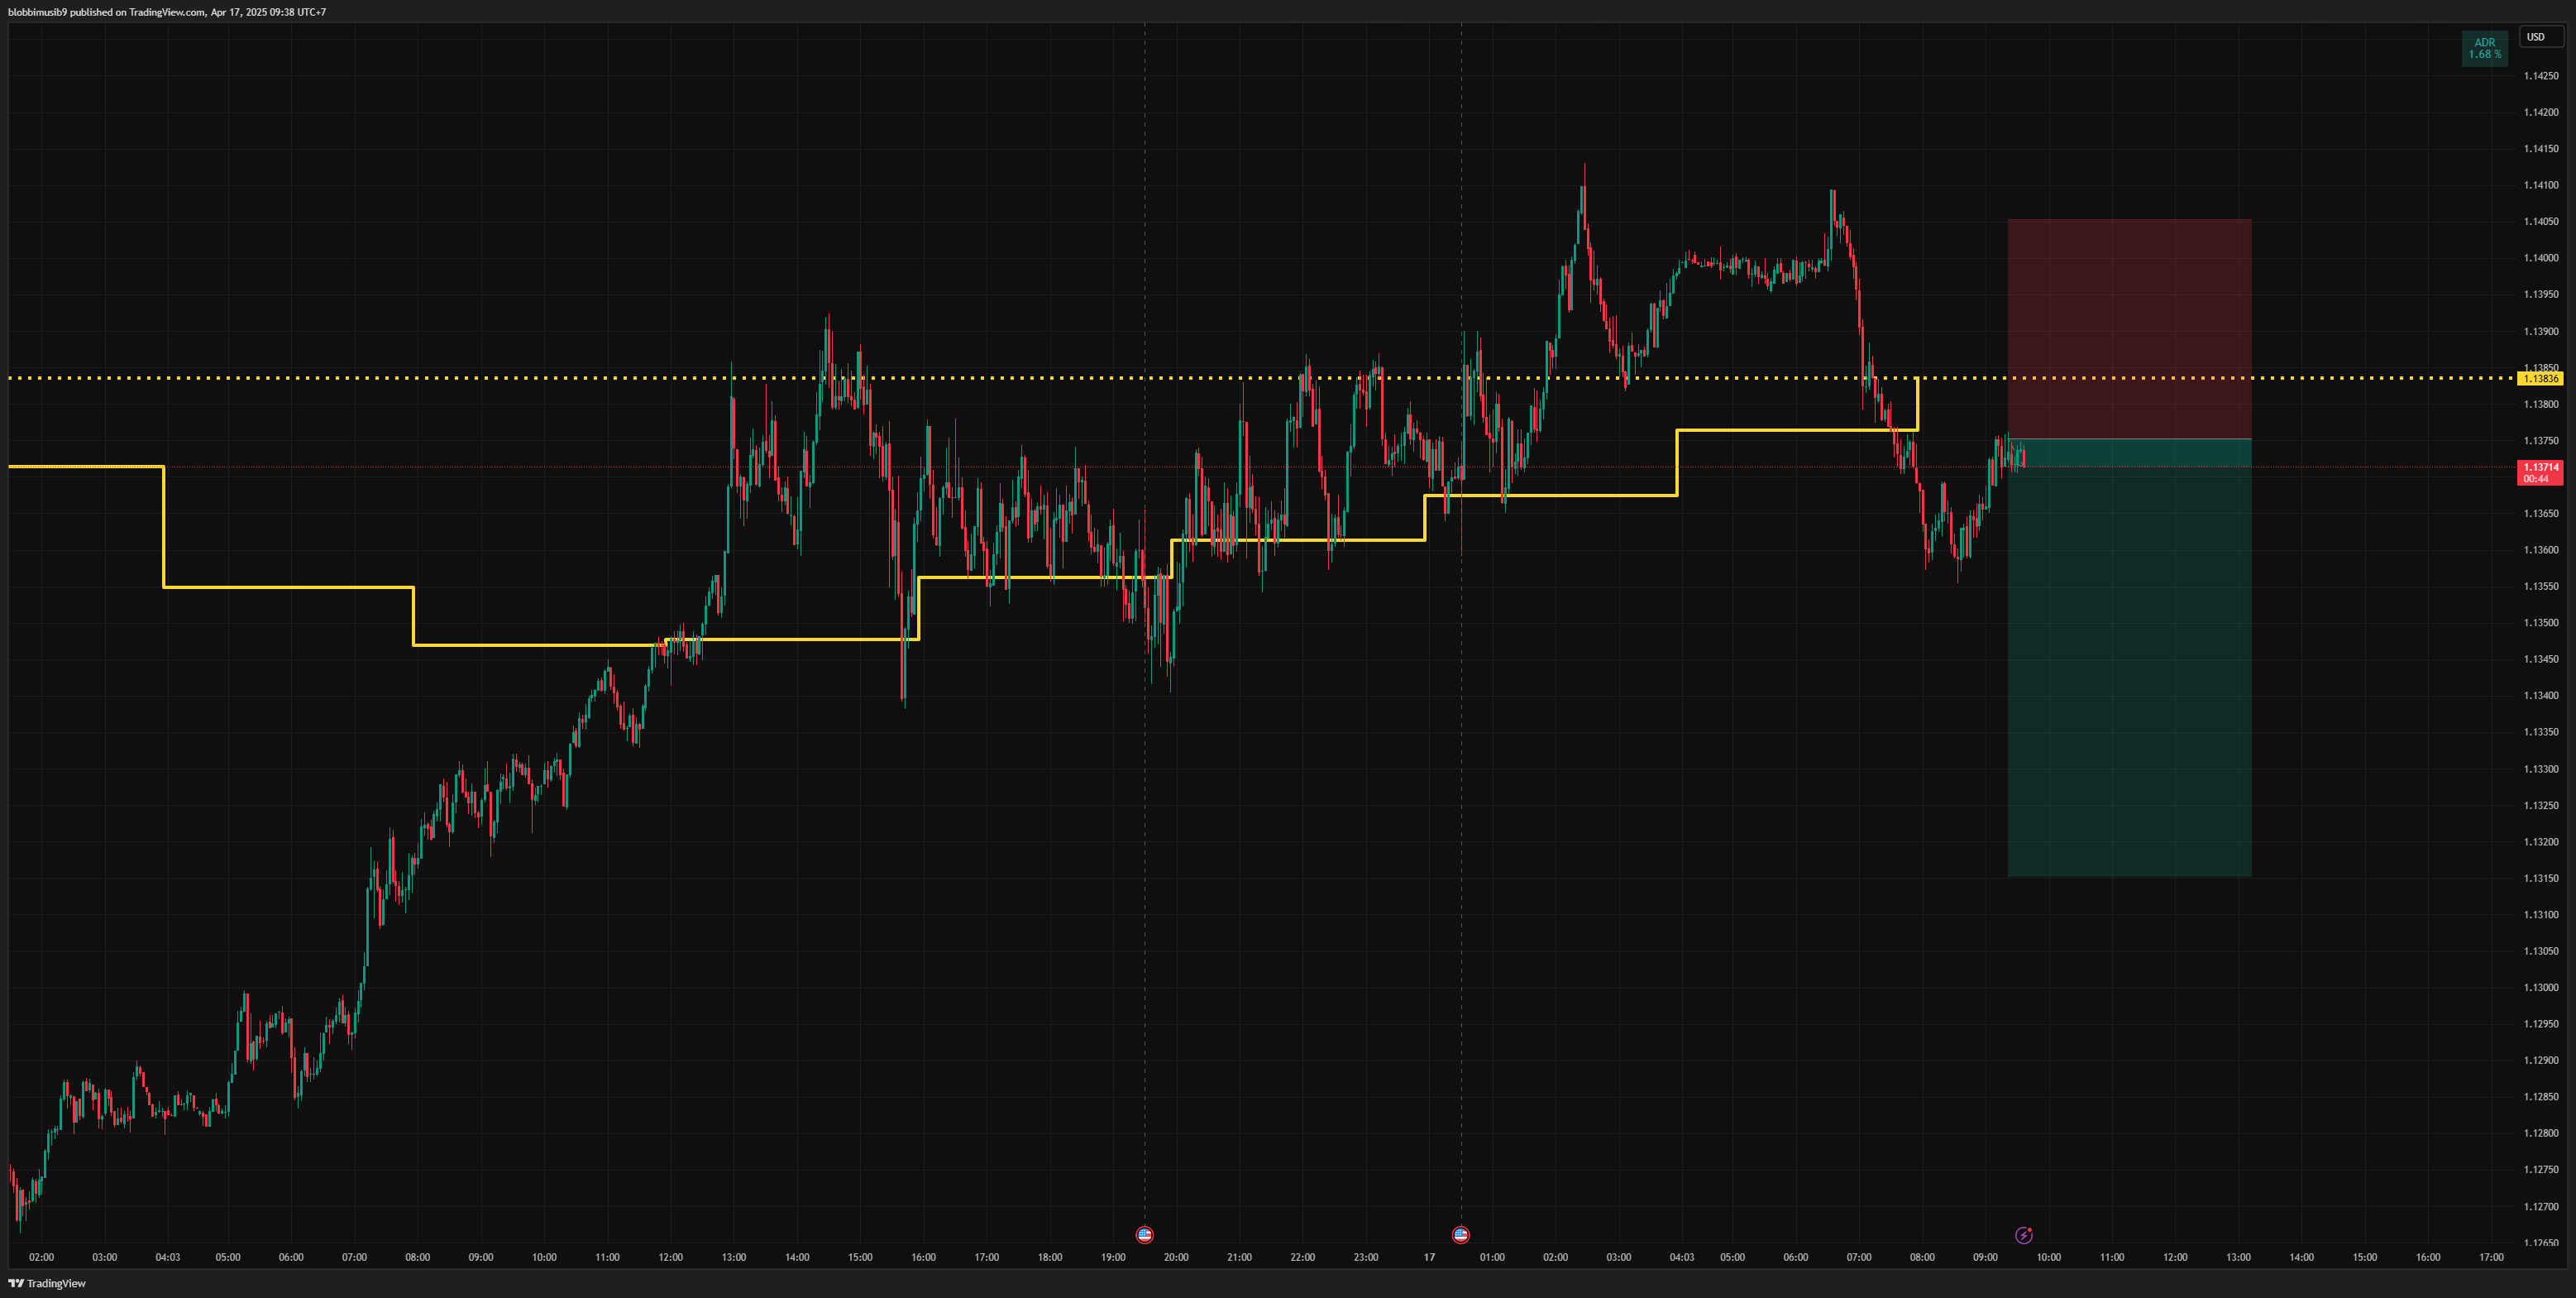Click the 1.14100 price axis label
The width and height of the screenshot is (2576, 1298).
tap(2541, 185)
